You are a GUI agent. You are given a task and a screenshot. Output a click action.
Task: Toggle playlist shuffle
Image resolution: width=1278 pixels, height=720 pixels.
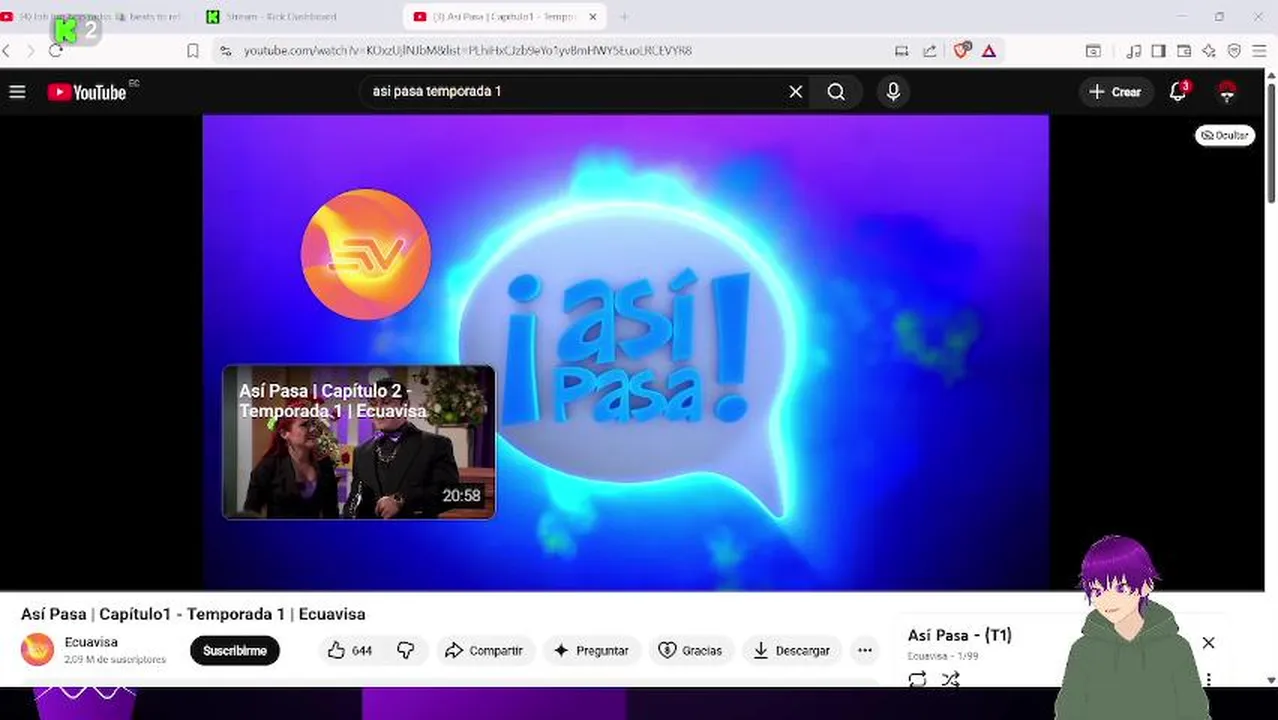tap(950, 679)
